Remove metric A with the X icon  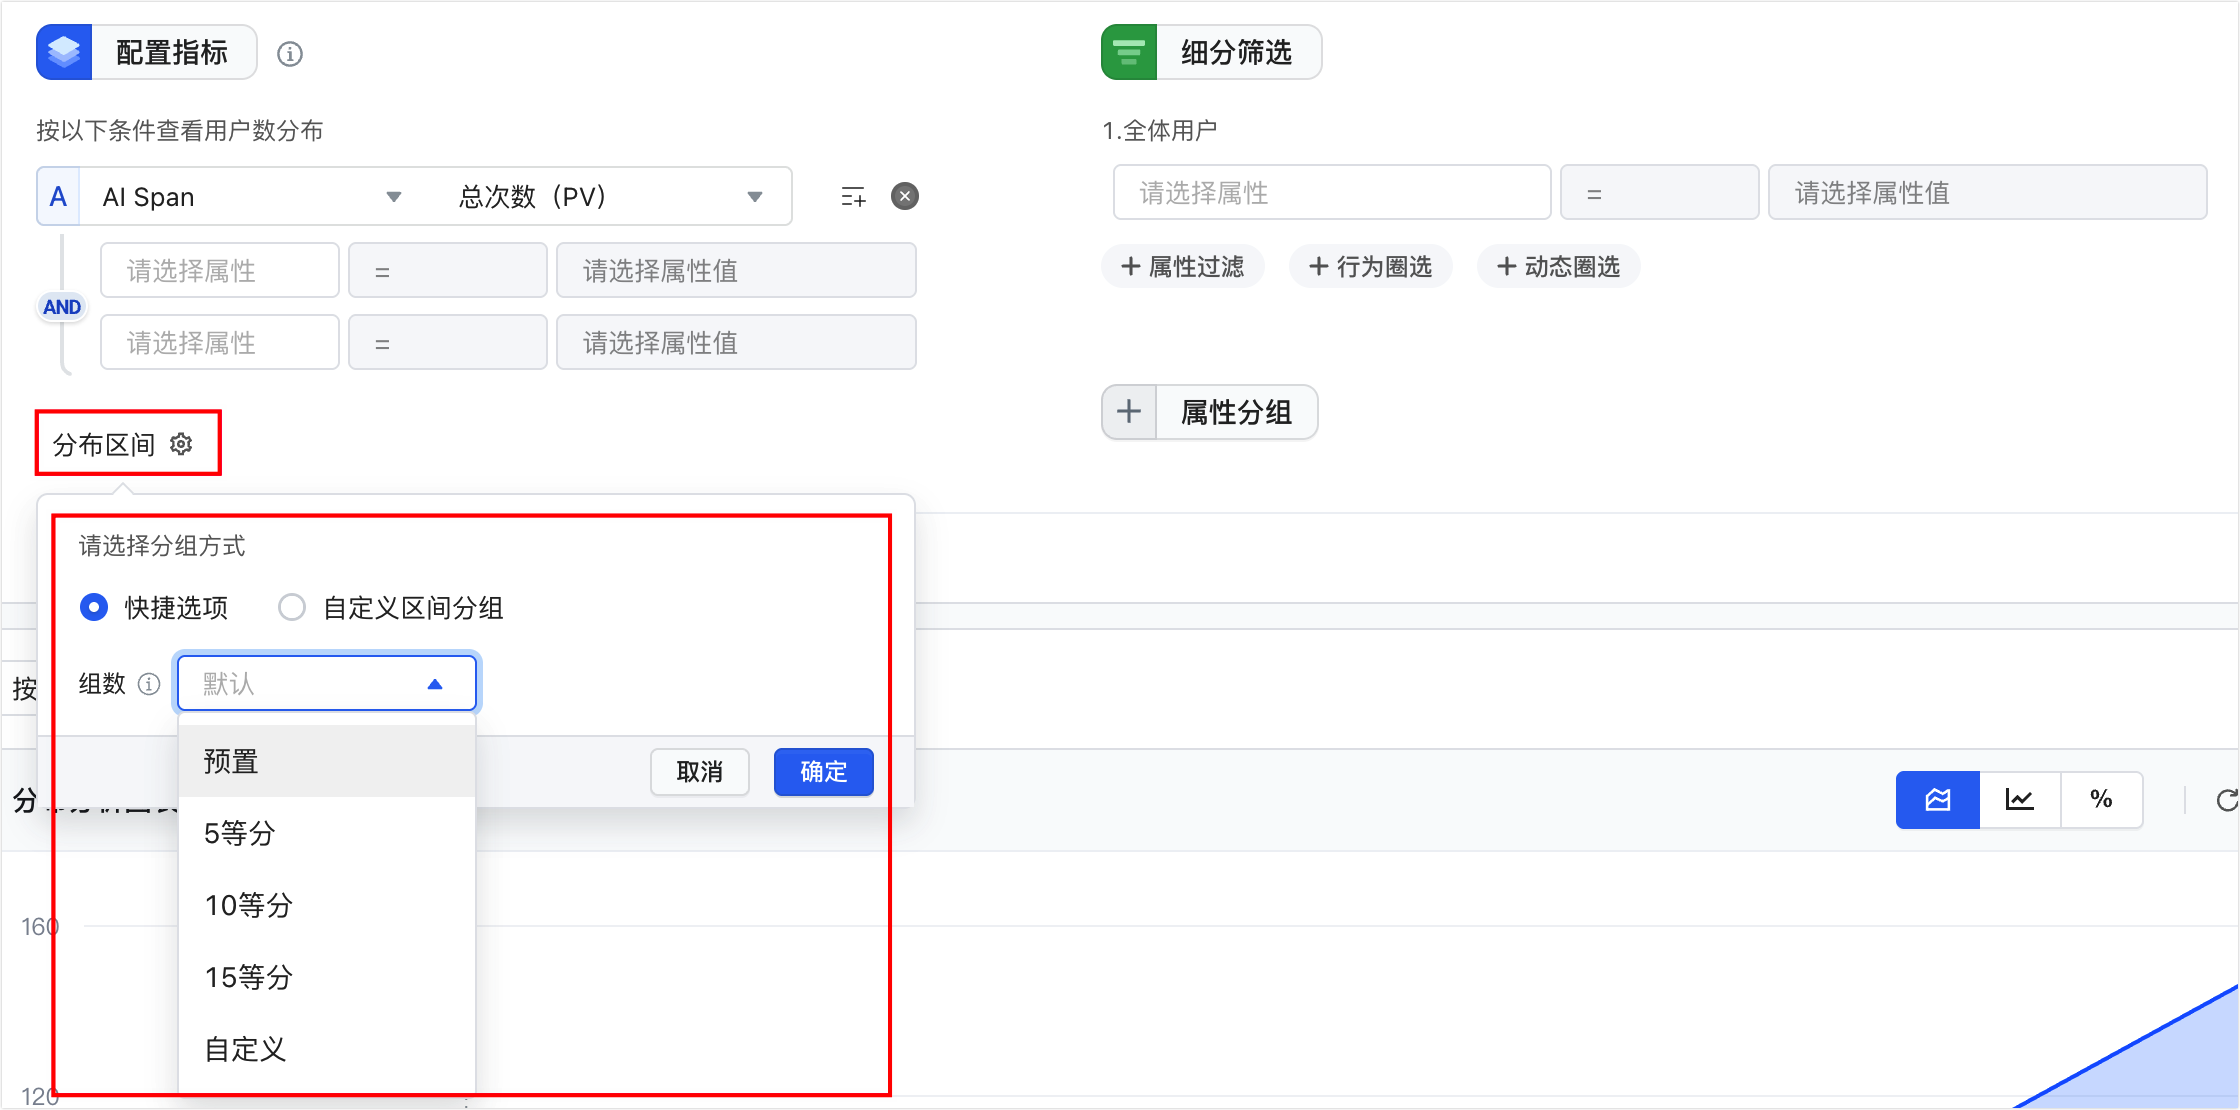905,196
